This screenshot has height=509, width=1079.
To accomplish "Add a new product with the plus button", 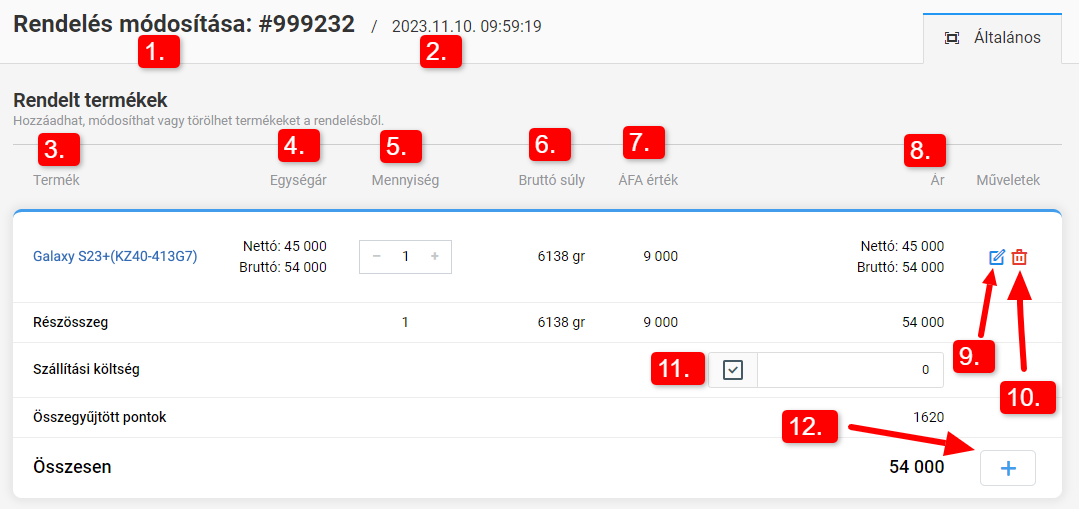I will [1007, 468].
